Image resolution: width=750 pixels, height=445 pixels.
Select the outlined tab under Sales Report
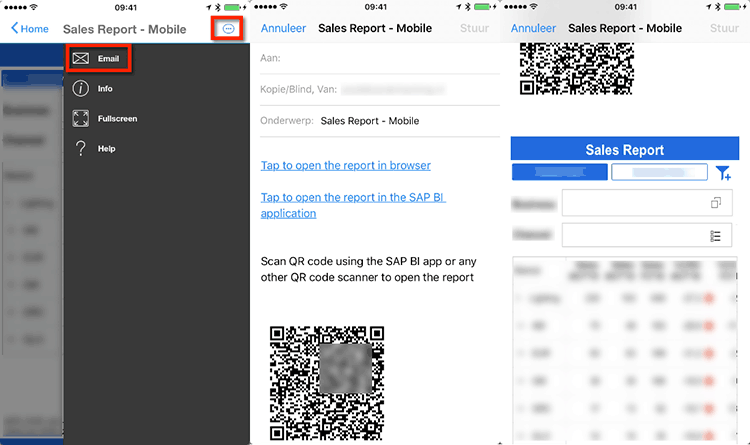point(659,172)
